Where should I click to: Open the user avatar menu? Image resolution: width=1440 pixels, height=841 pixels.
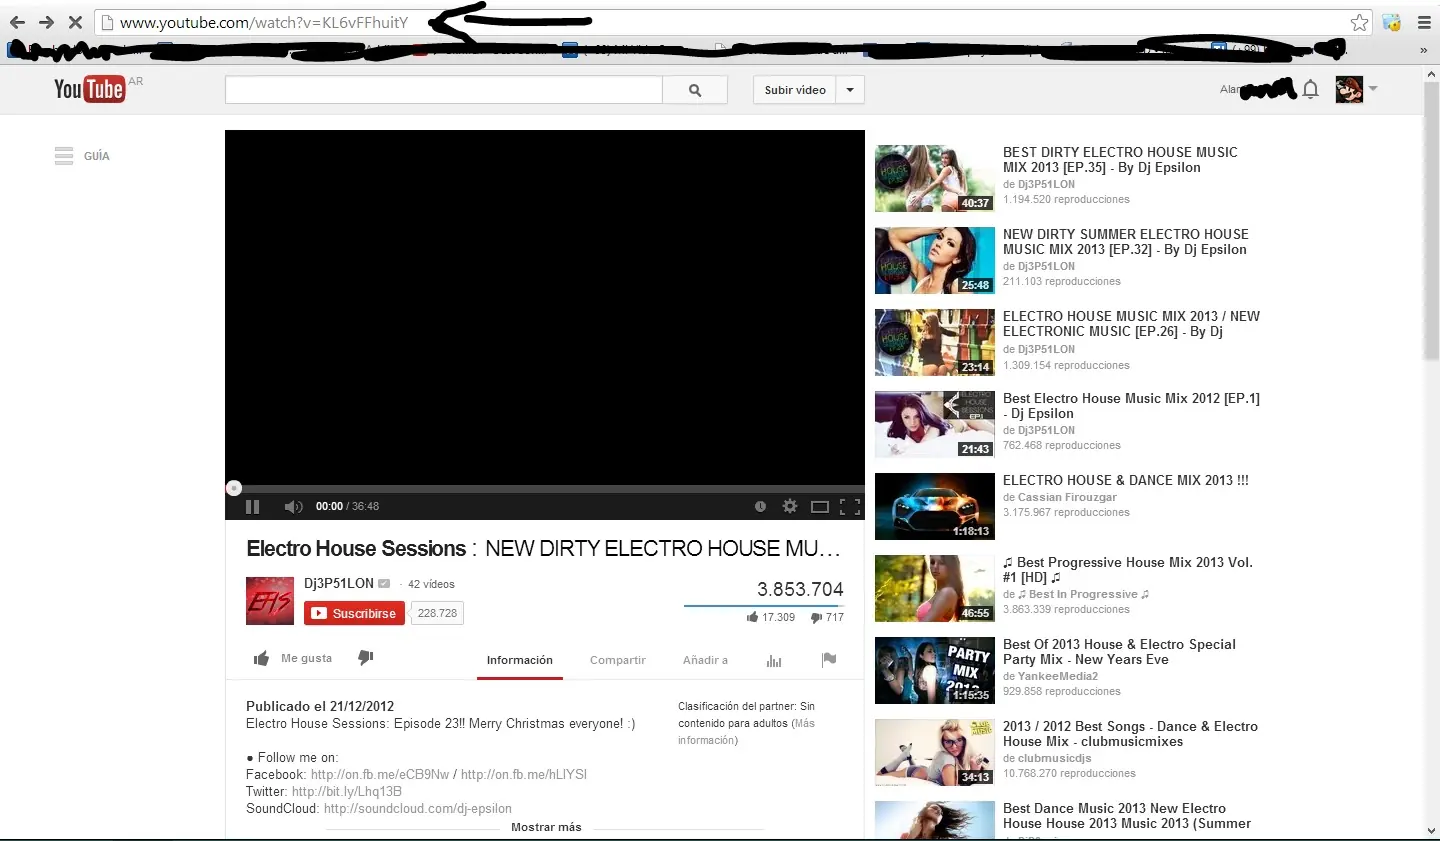[1349, 89]
